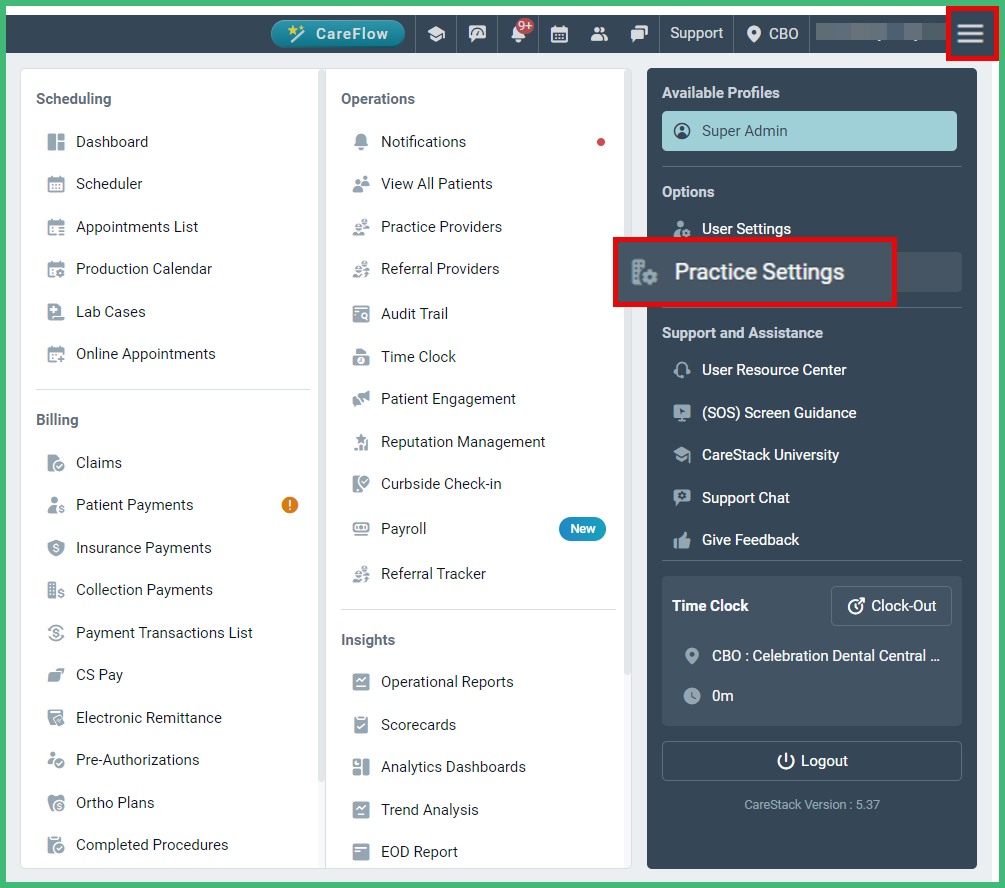Open Collection Payments
Viewport: 1005px width, 888px height.
144,590
